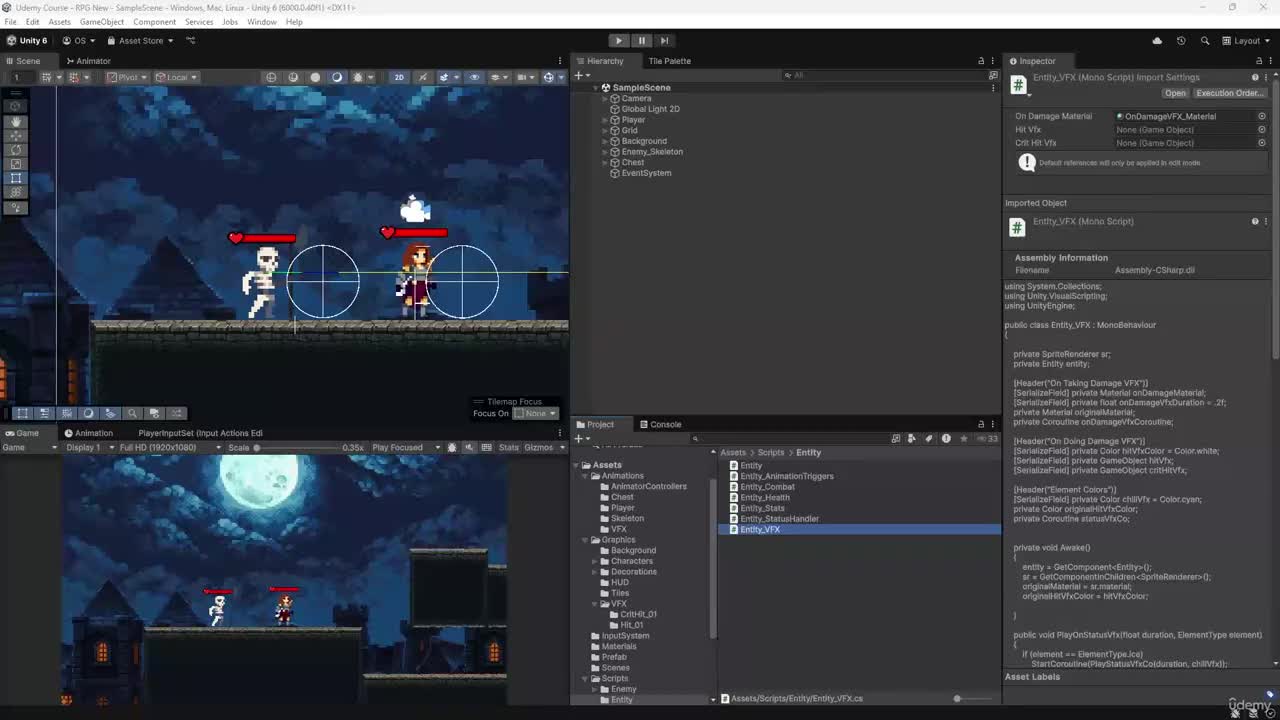Expand the Player object in Hierarchy

(606, 120)
